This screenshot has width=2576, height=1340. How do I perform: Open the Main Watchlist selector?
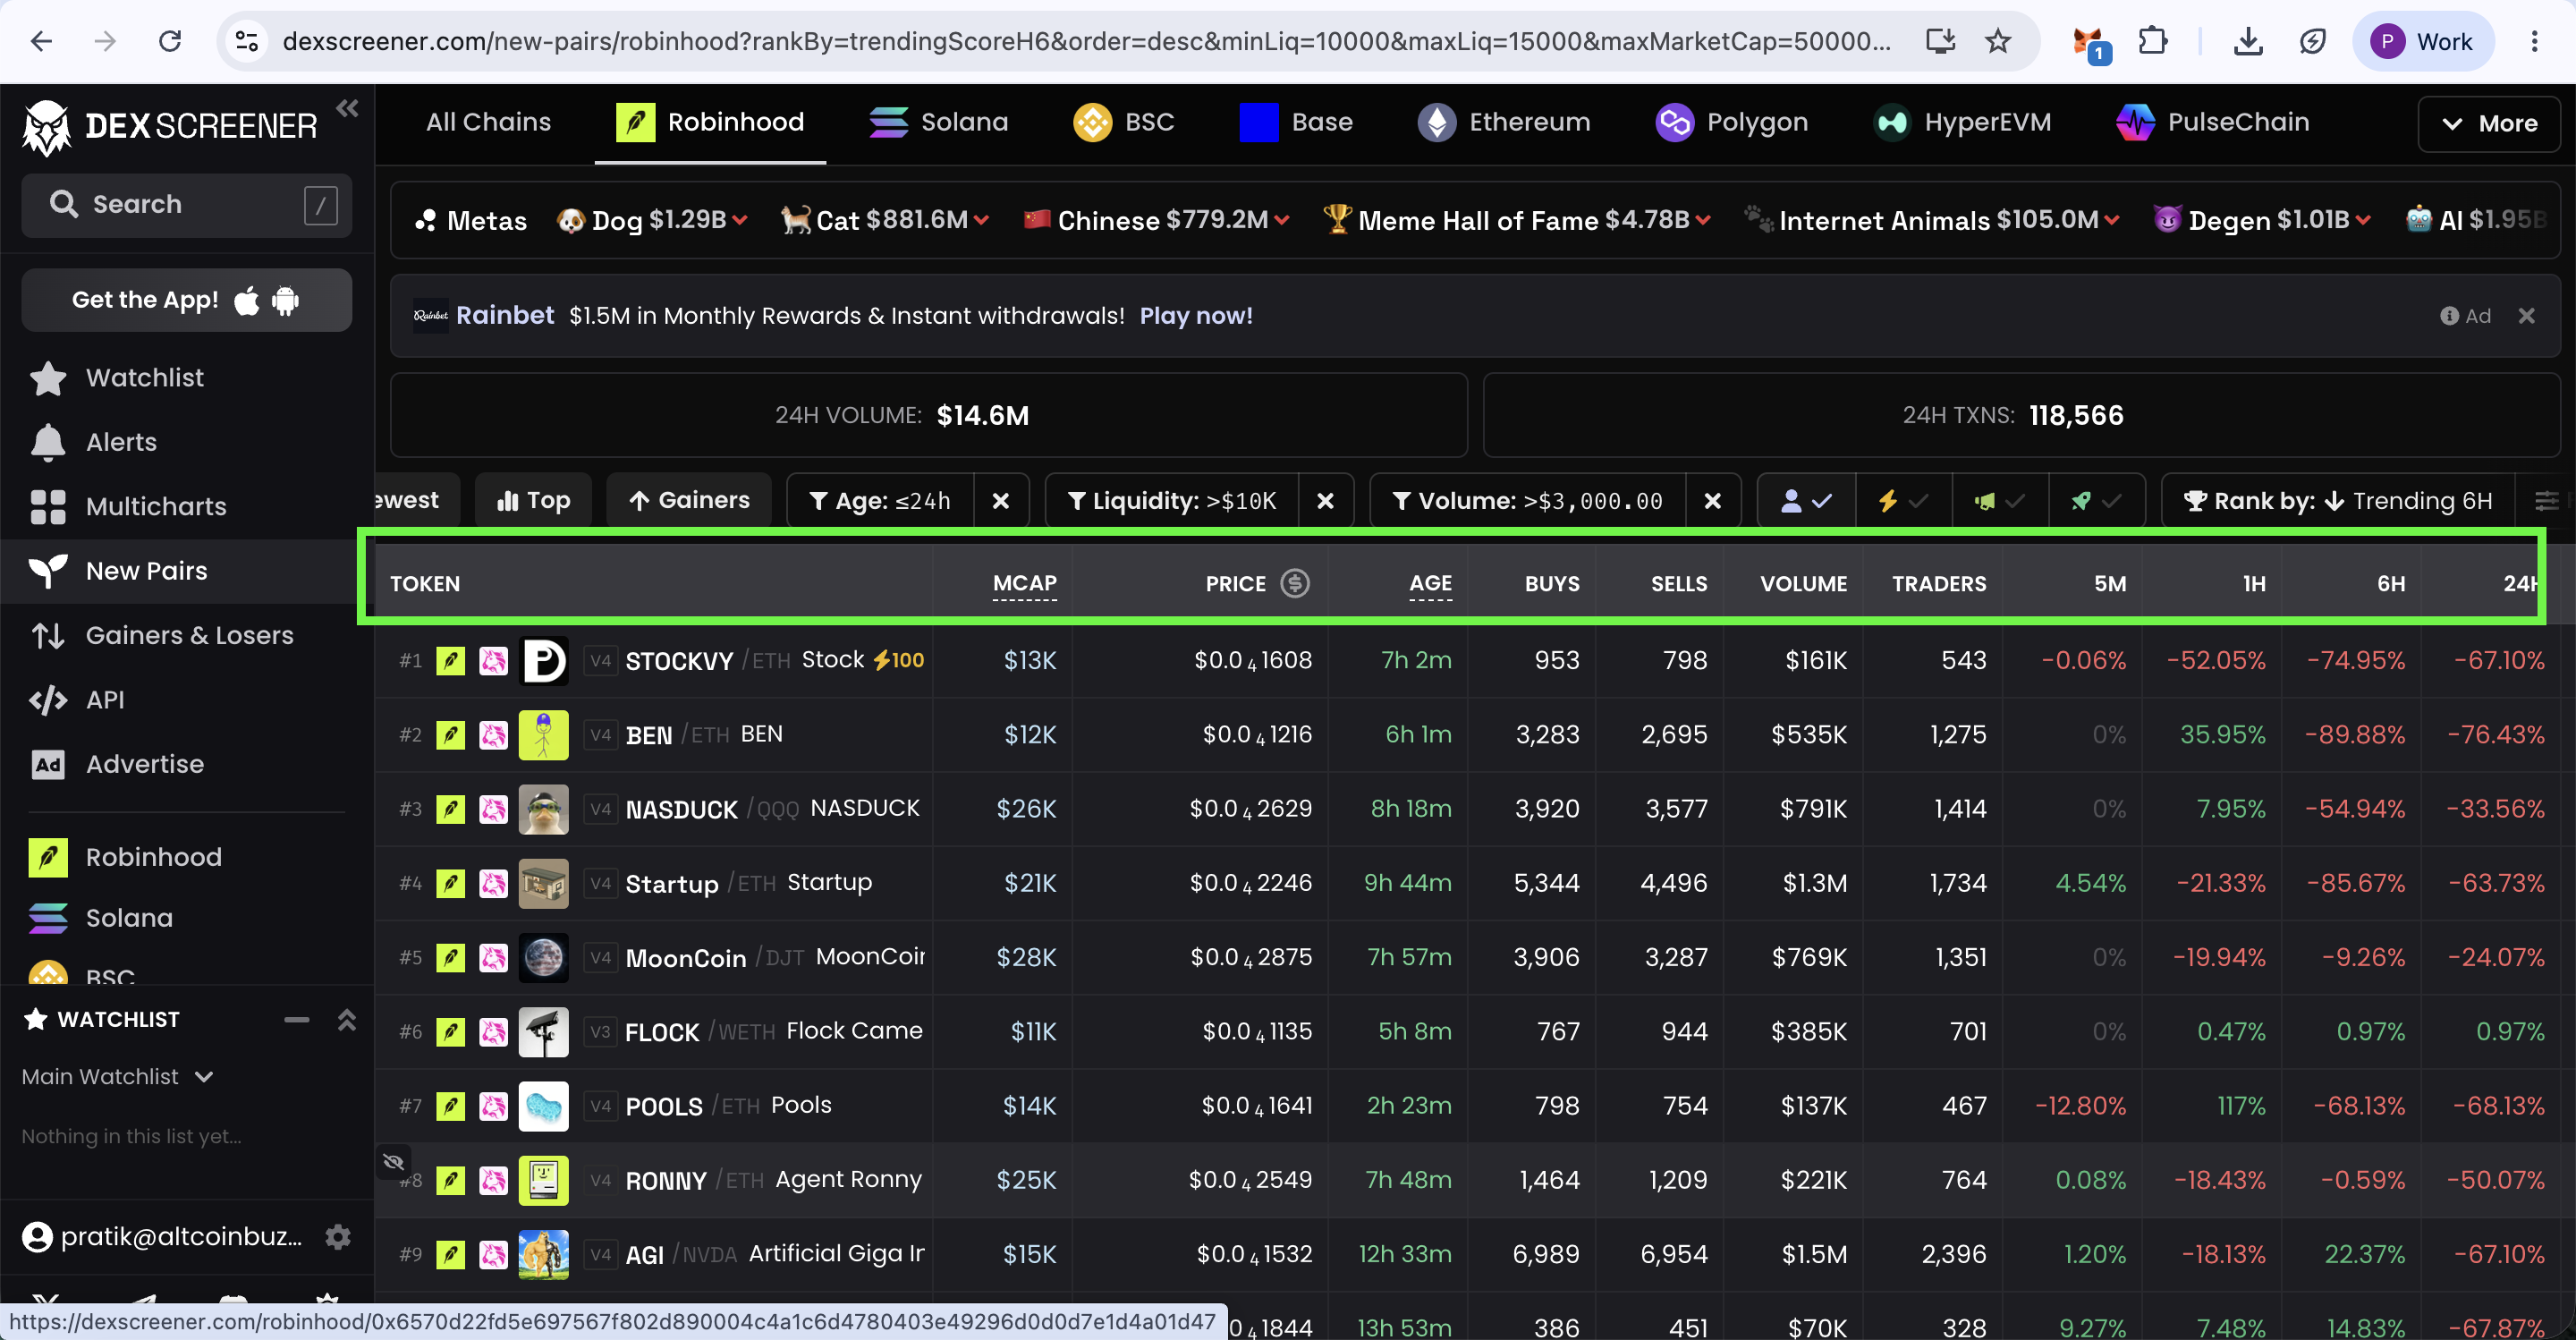tap(118, 1077)
